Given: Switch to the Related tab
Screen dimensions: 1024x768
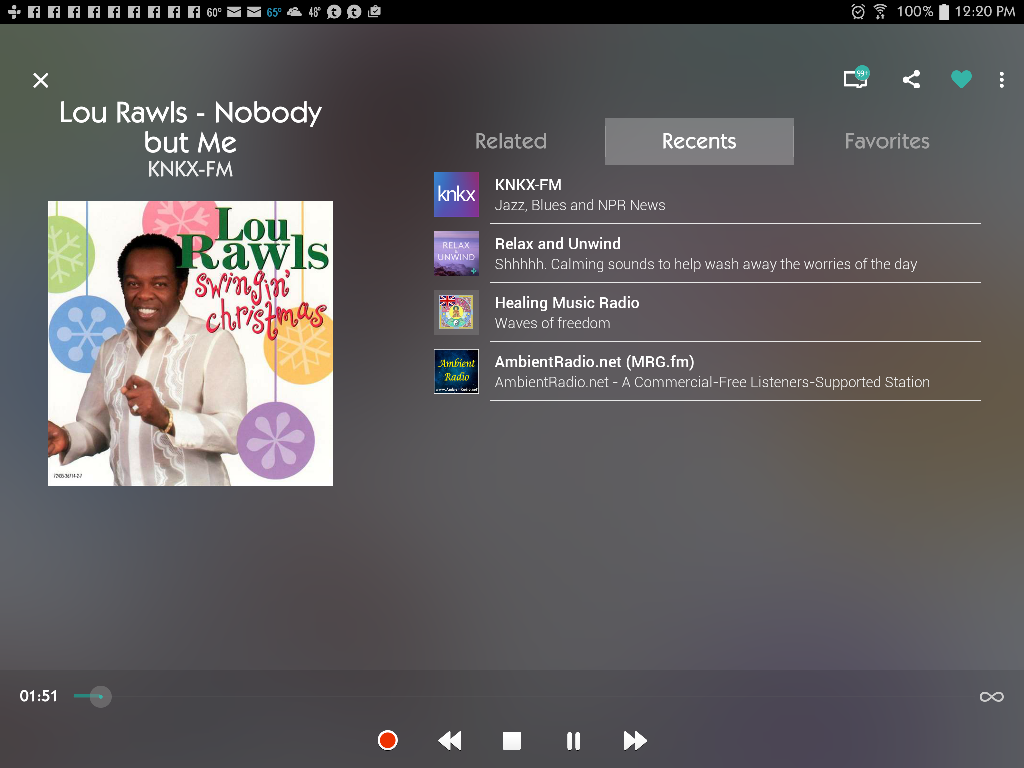Looking at the screenshot, I should (511, 141).
